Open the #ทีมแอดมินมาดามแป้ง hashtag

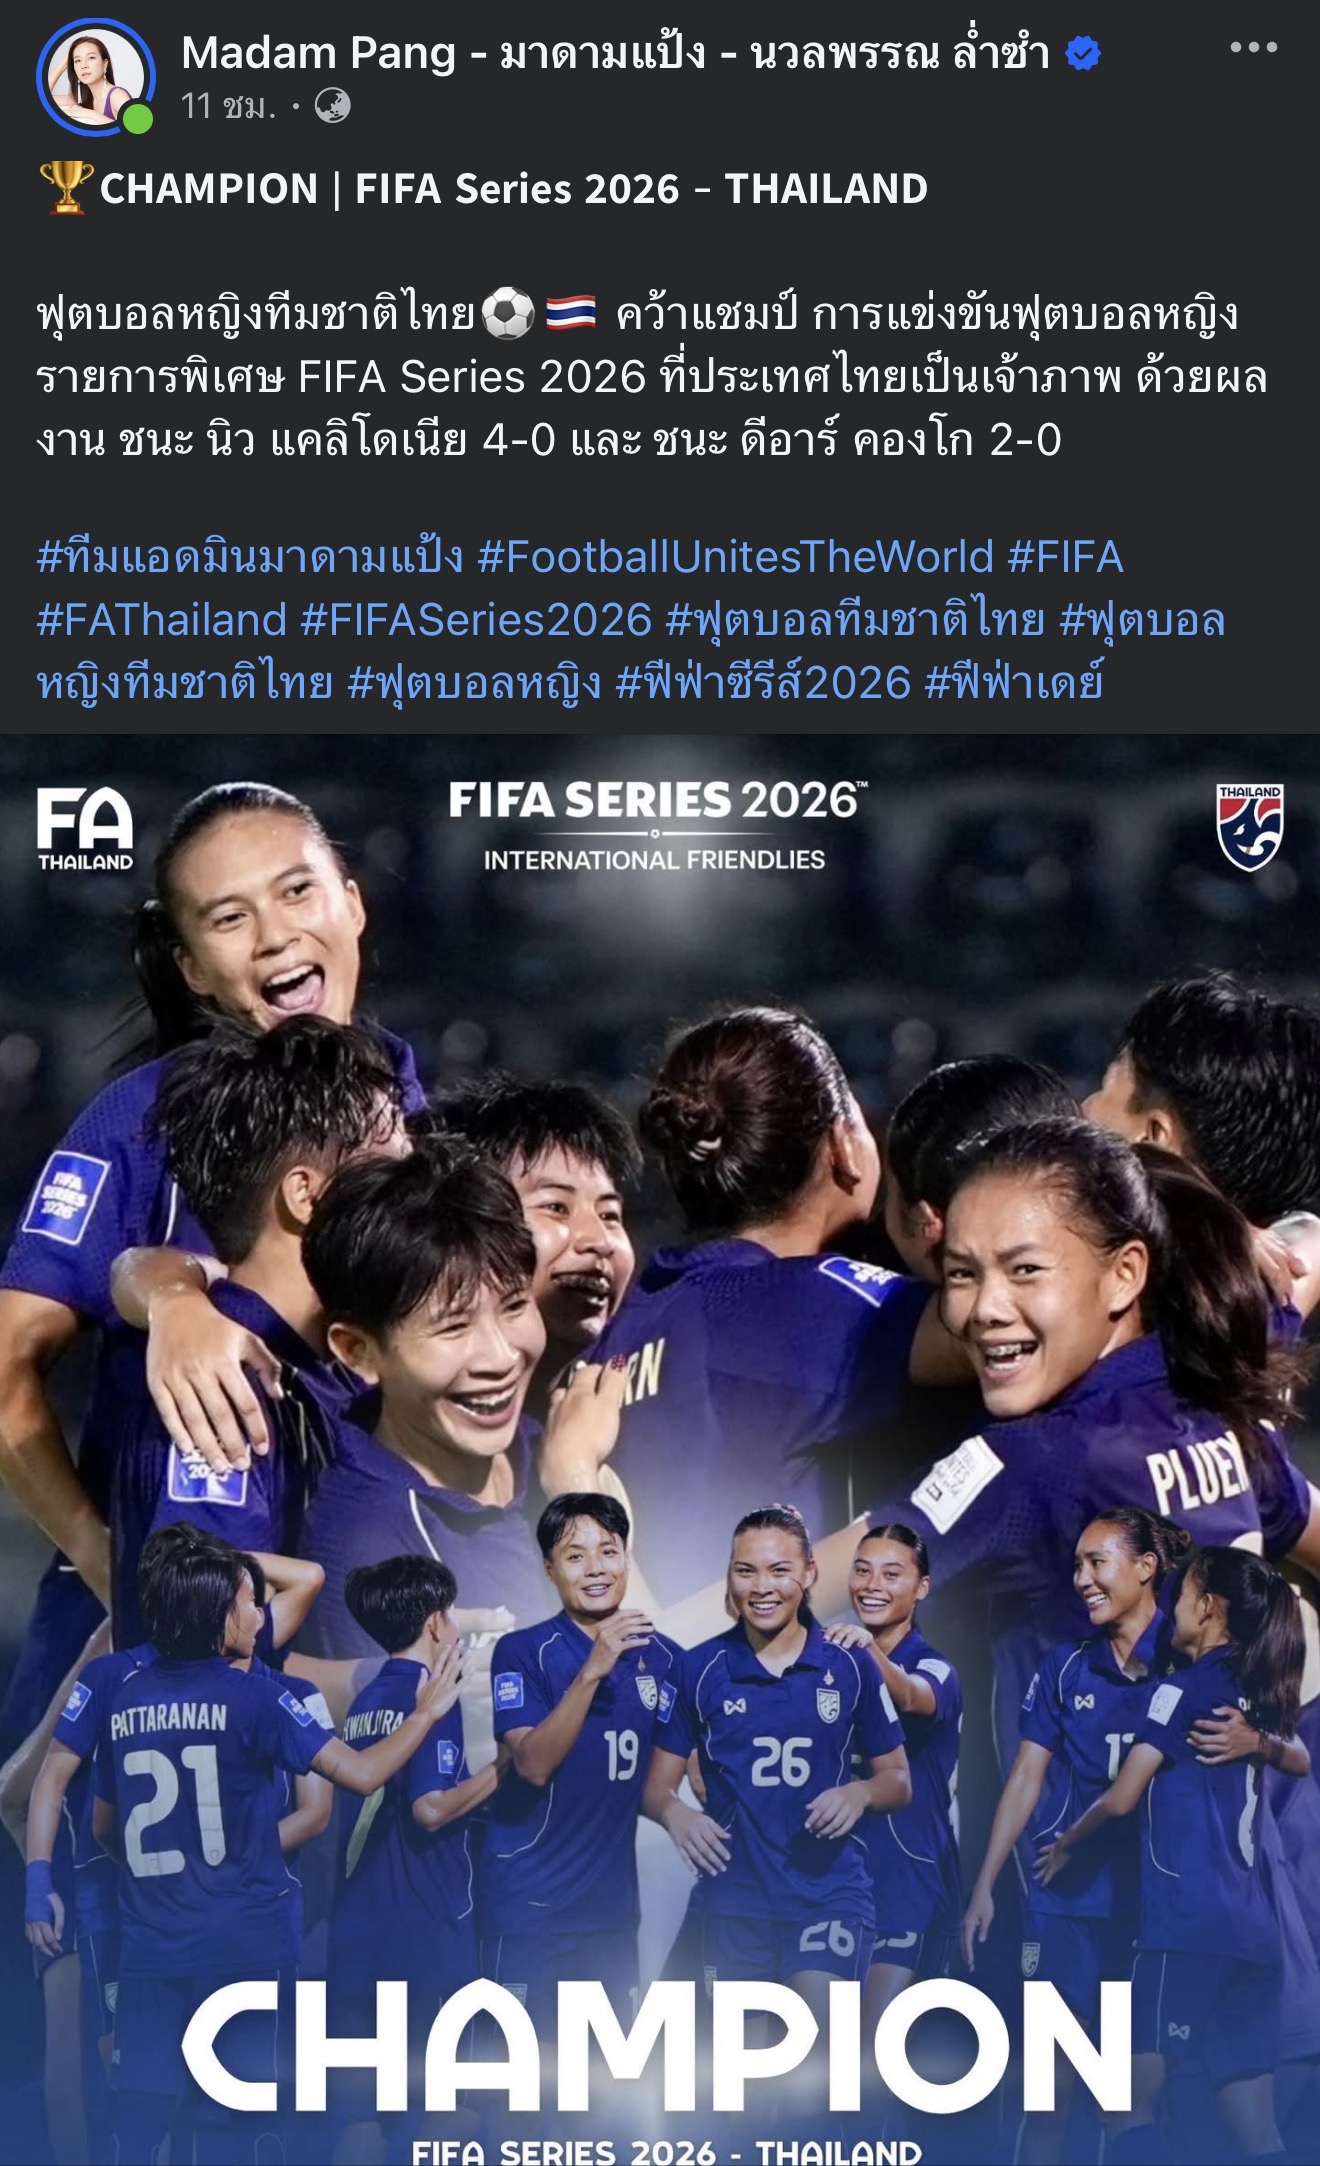tap(250, 557)
